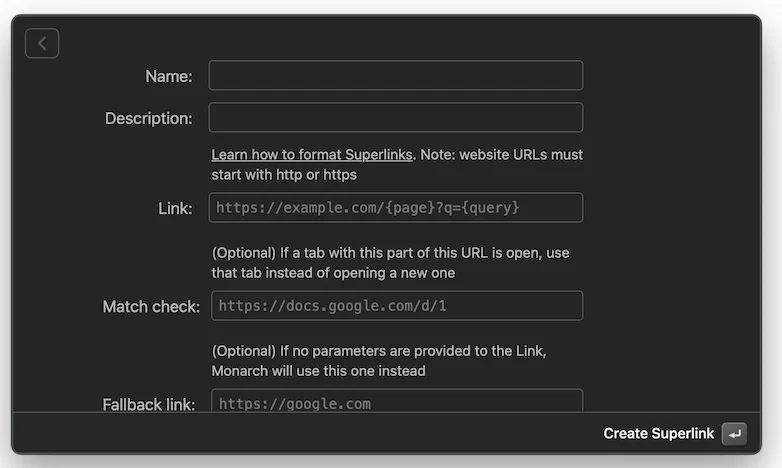
Task: Click the Fallback link input field
Action: (x=396, y=402)
